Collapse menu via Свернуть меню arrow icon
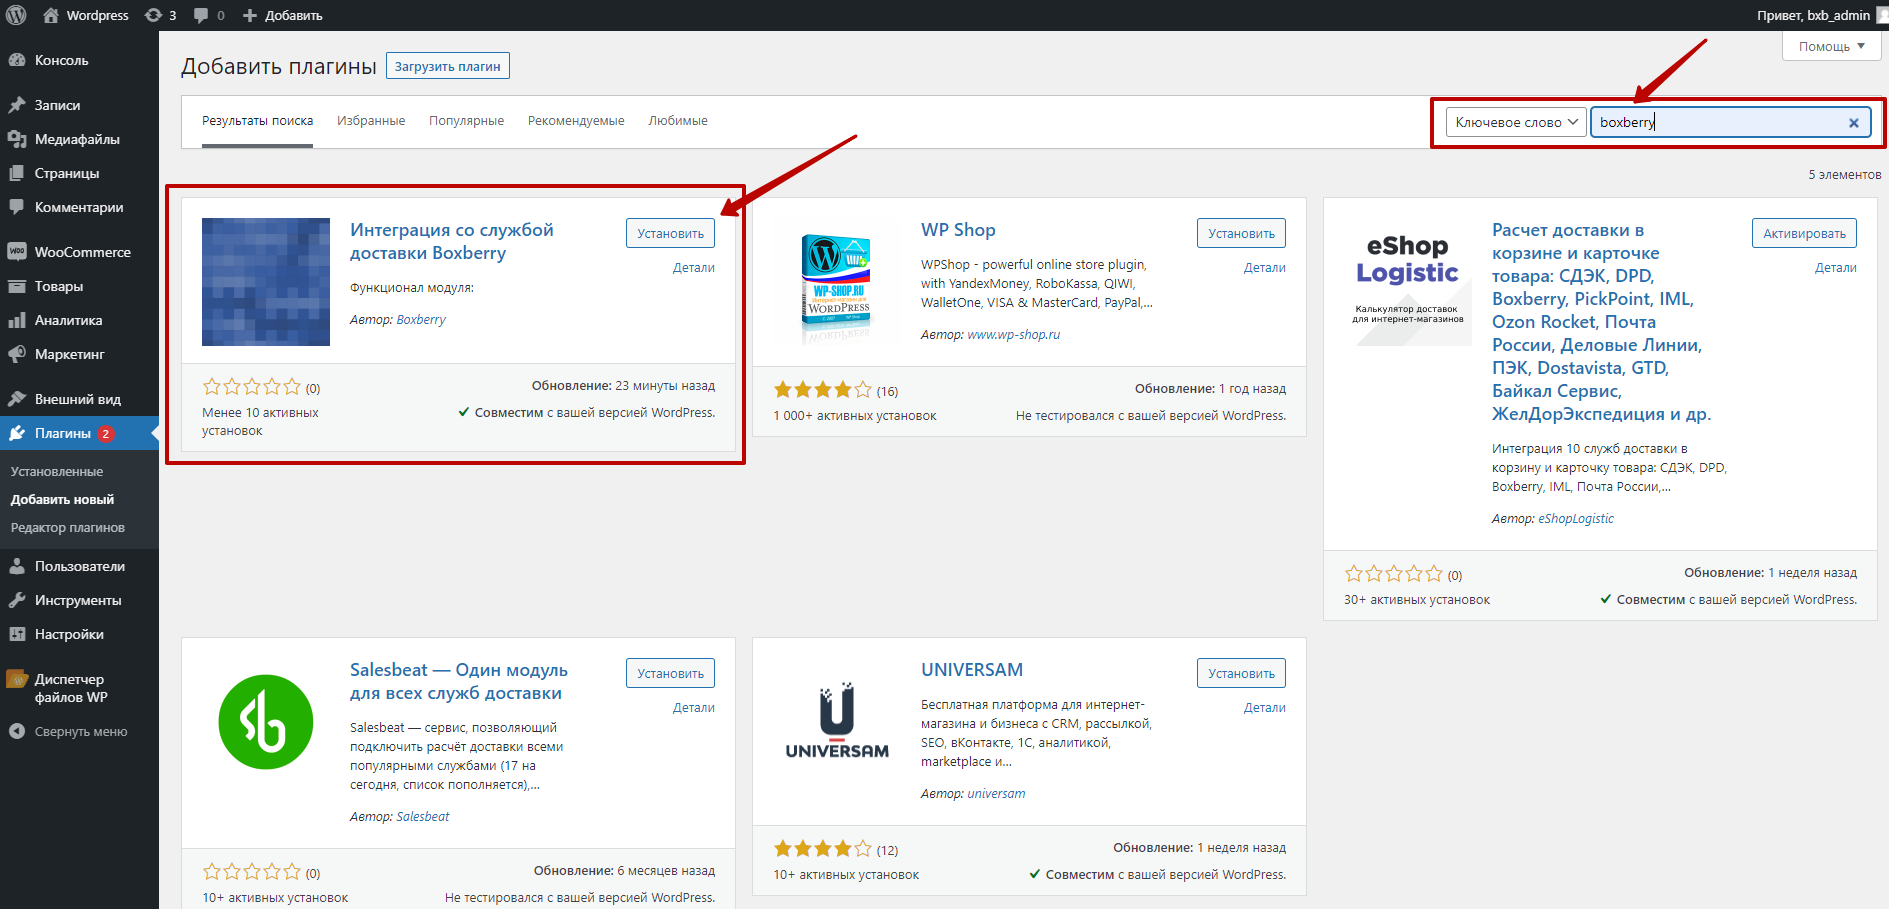 point(17,731)
